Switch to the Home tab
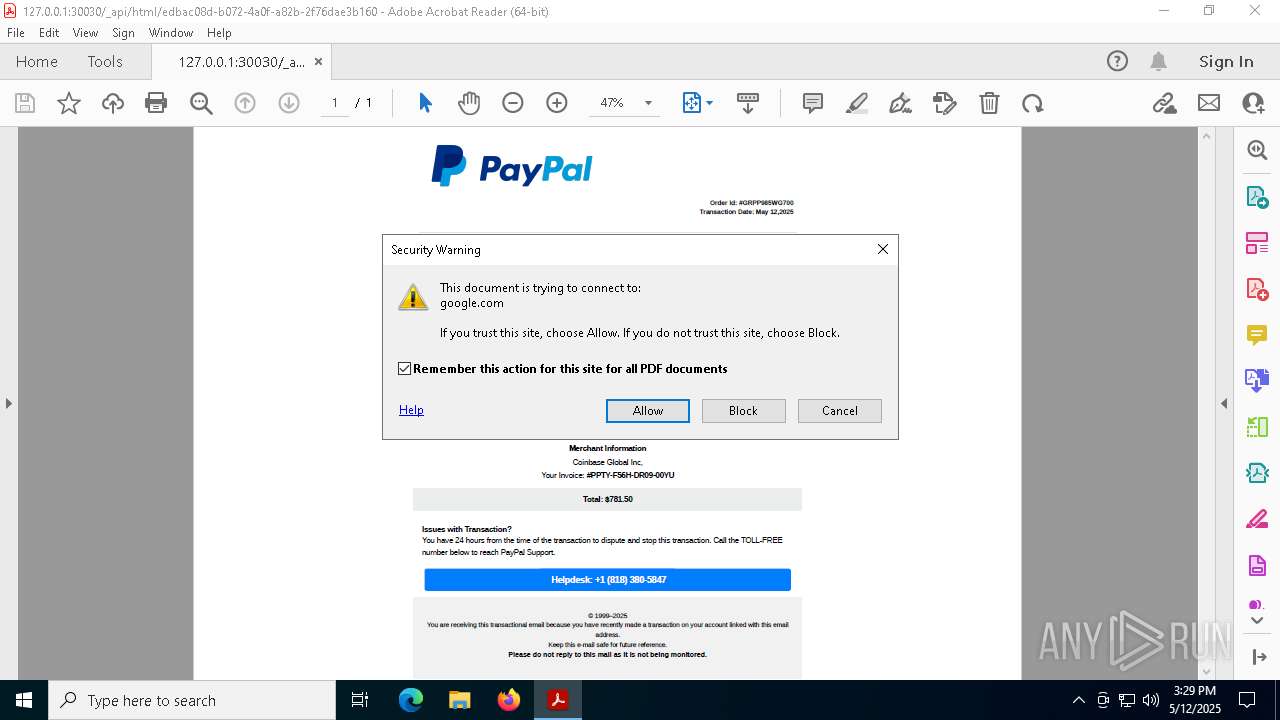This screenshot has height=720, width=1280. tap(37, 61)
